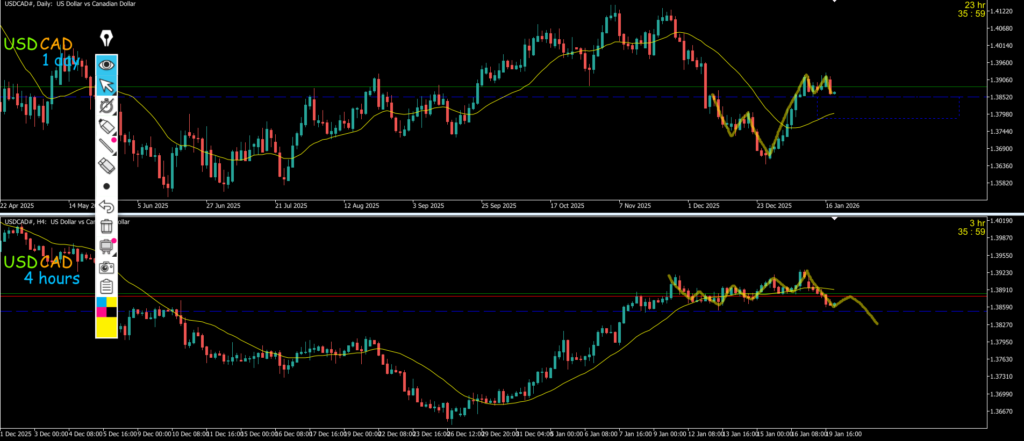Click the trash bin delete icon
1024x441 pixels.
point(106,227)
